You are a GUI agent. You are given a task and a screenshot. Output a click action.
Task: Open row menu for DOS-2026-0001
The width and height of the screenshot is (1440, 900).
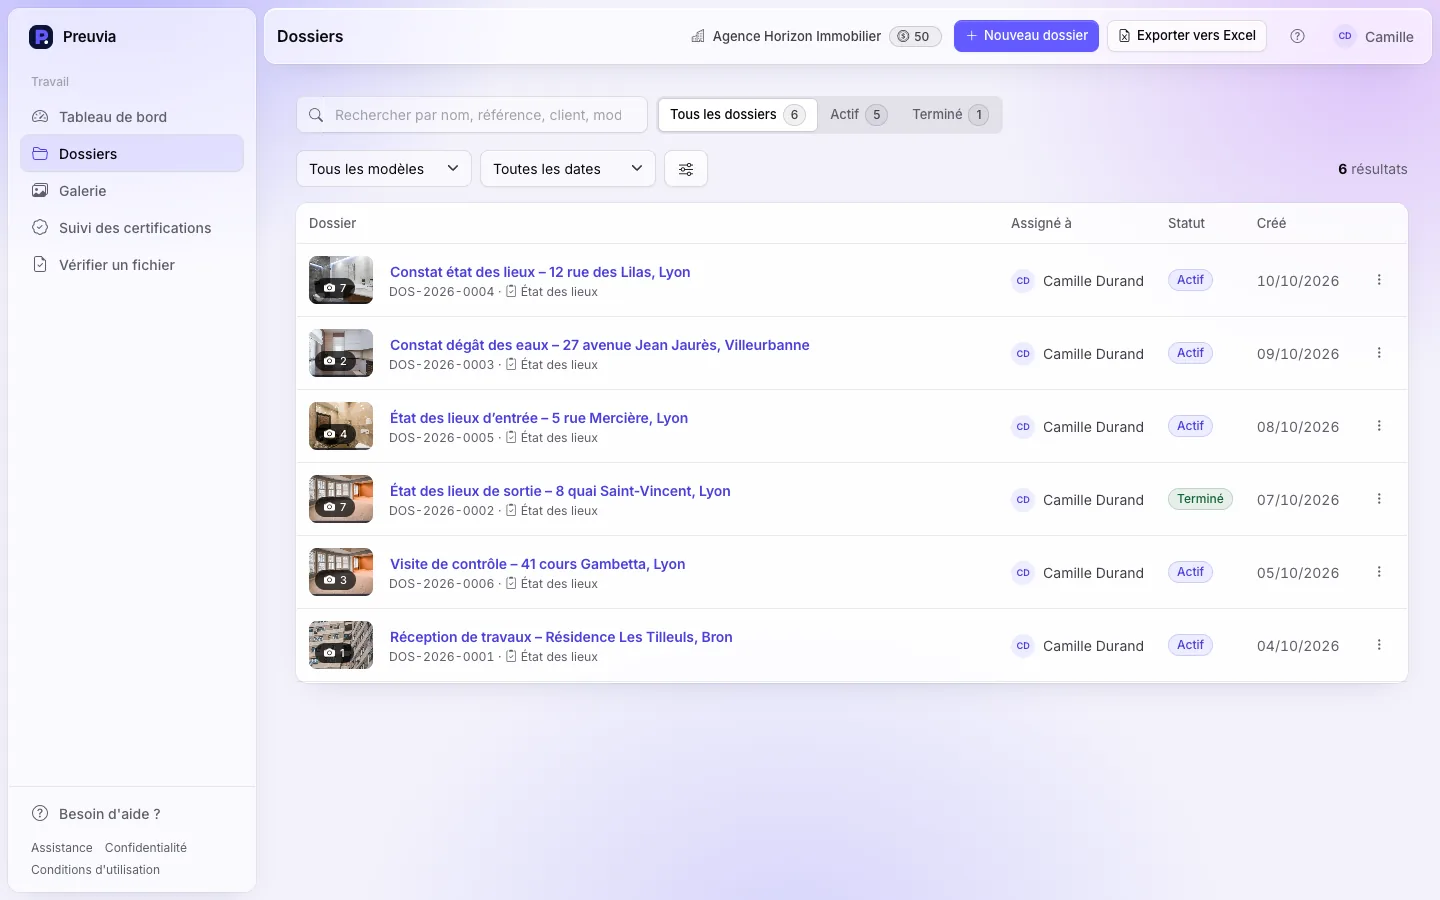point(1379,645)
